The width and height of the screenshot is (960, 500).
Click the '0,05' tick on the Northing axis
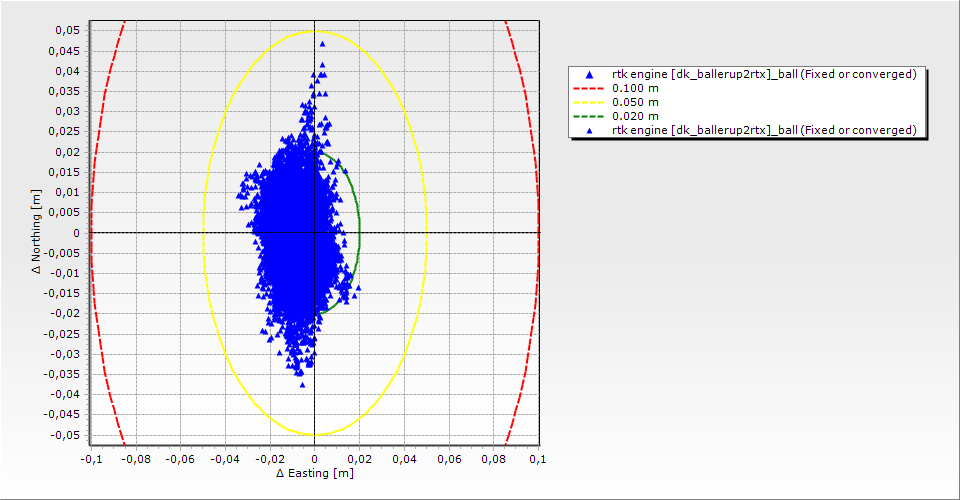click(67, 30)
